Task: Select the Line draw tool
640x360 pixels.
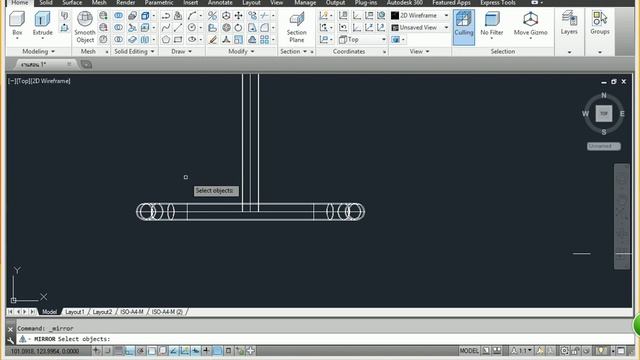Action: [x=178, y=28]
